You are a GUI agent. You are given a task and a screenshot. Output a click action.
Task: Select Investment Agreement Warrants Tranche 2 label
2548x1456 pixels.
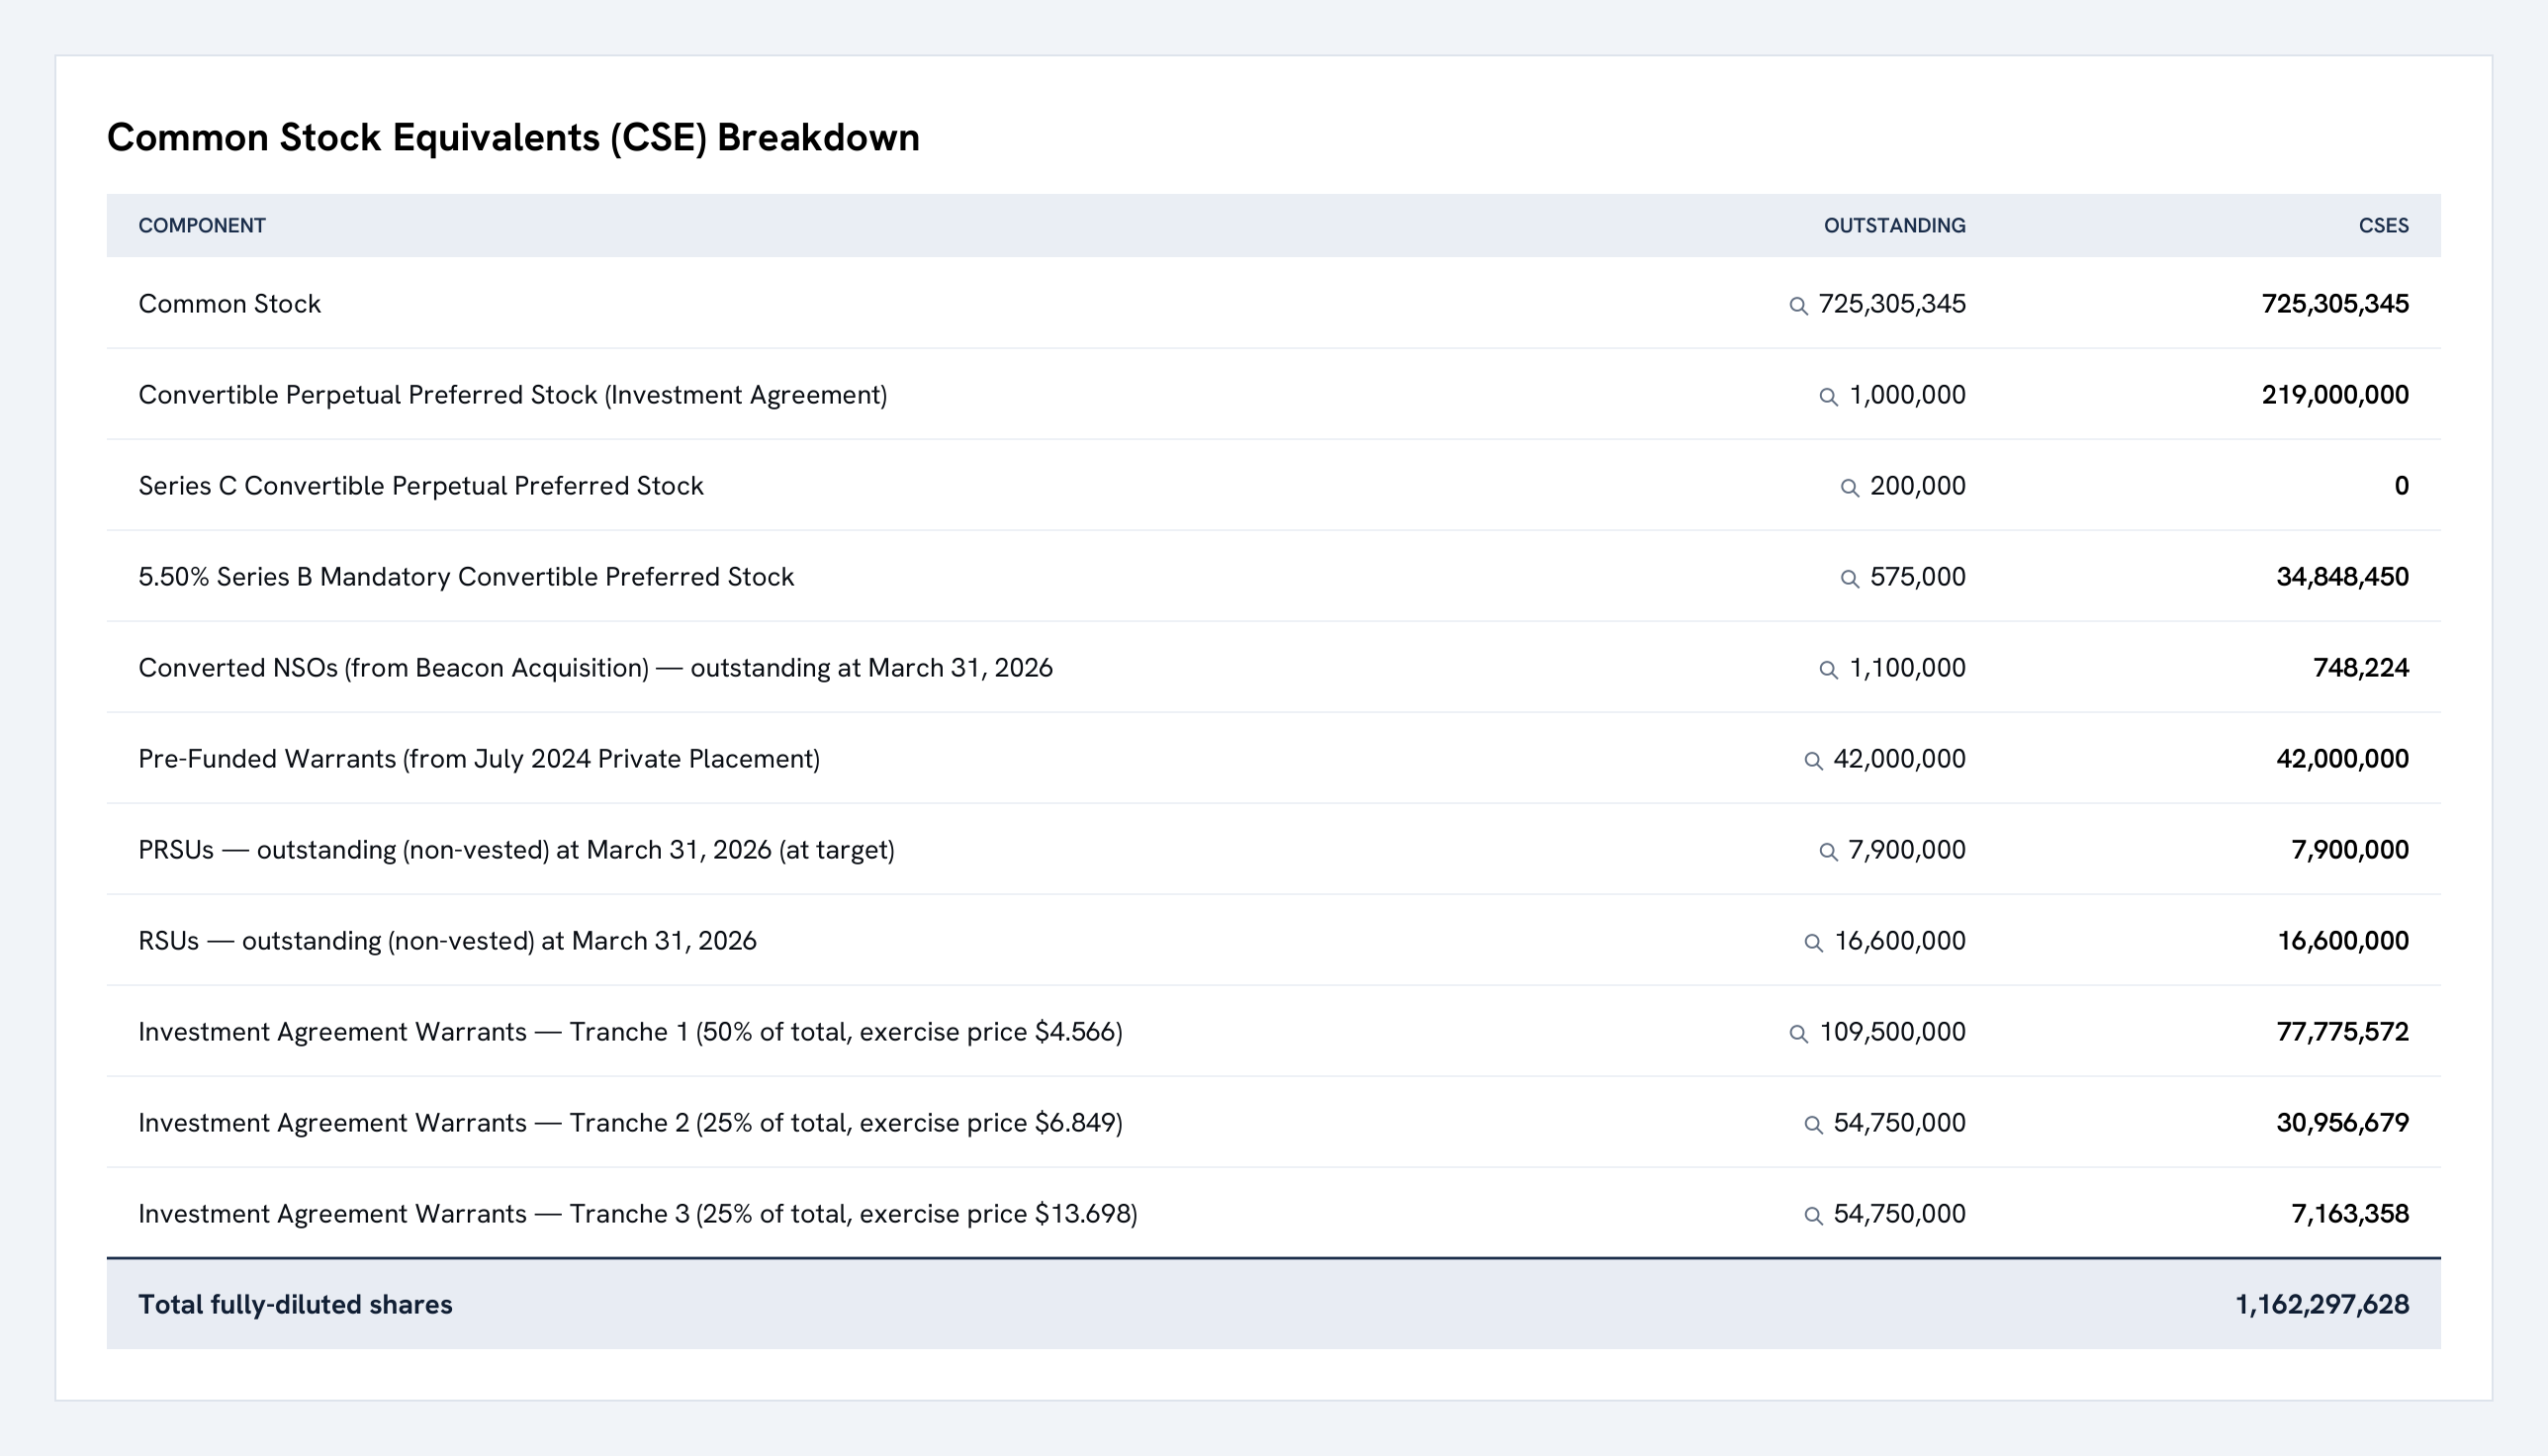coord(630,1123)
